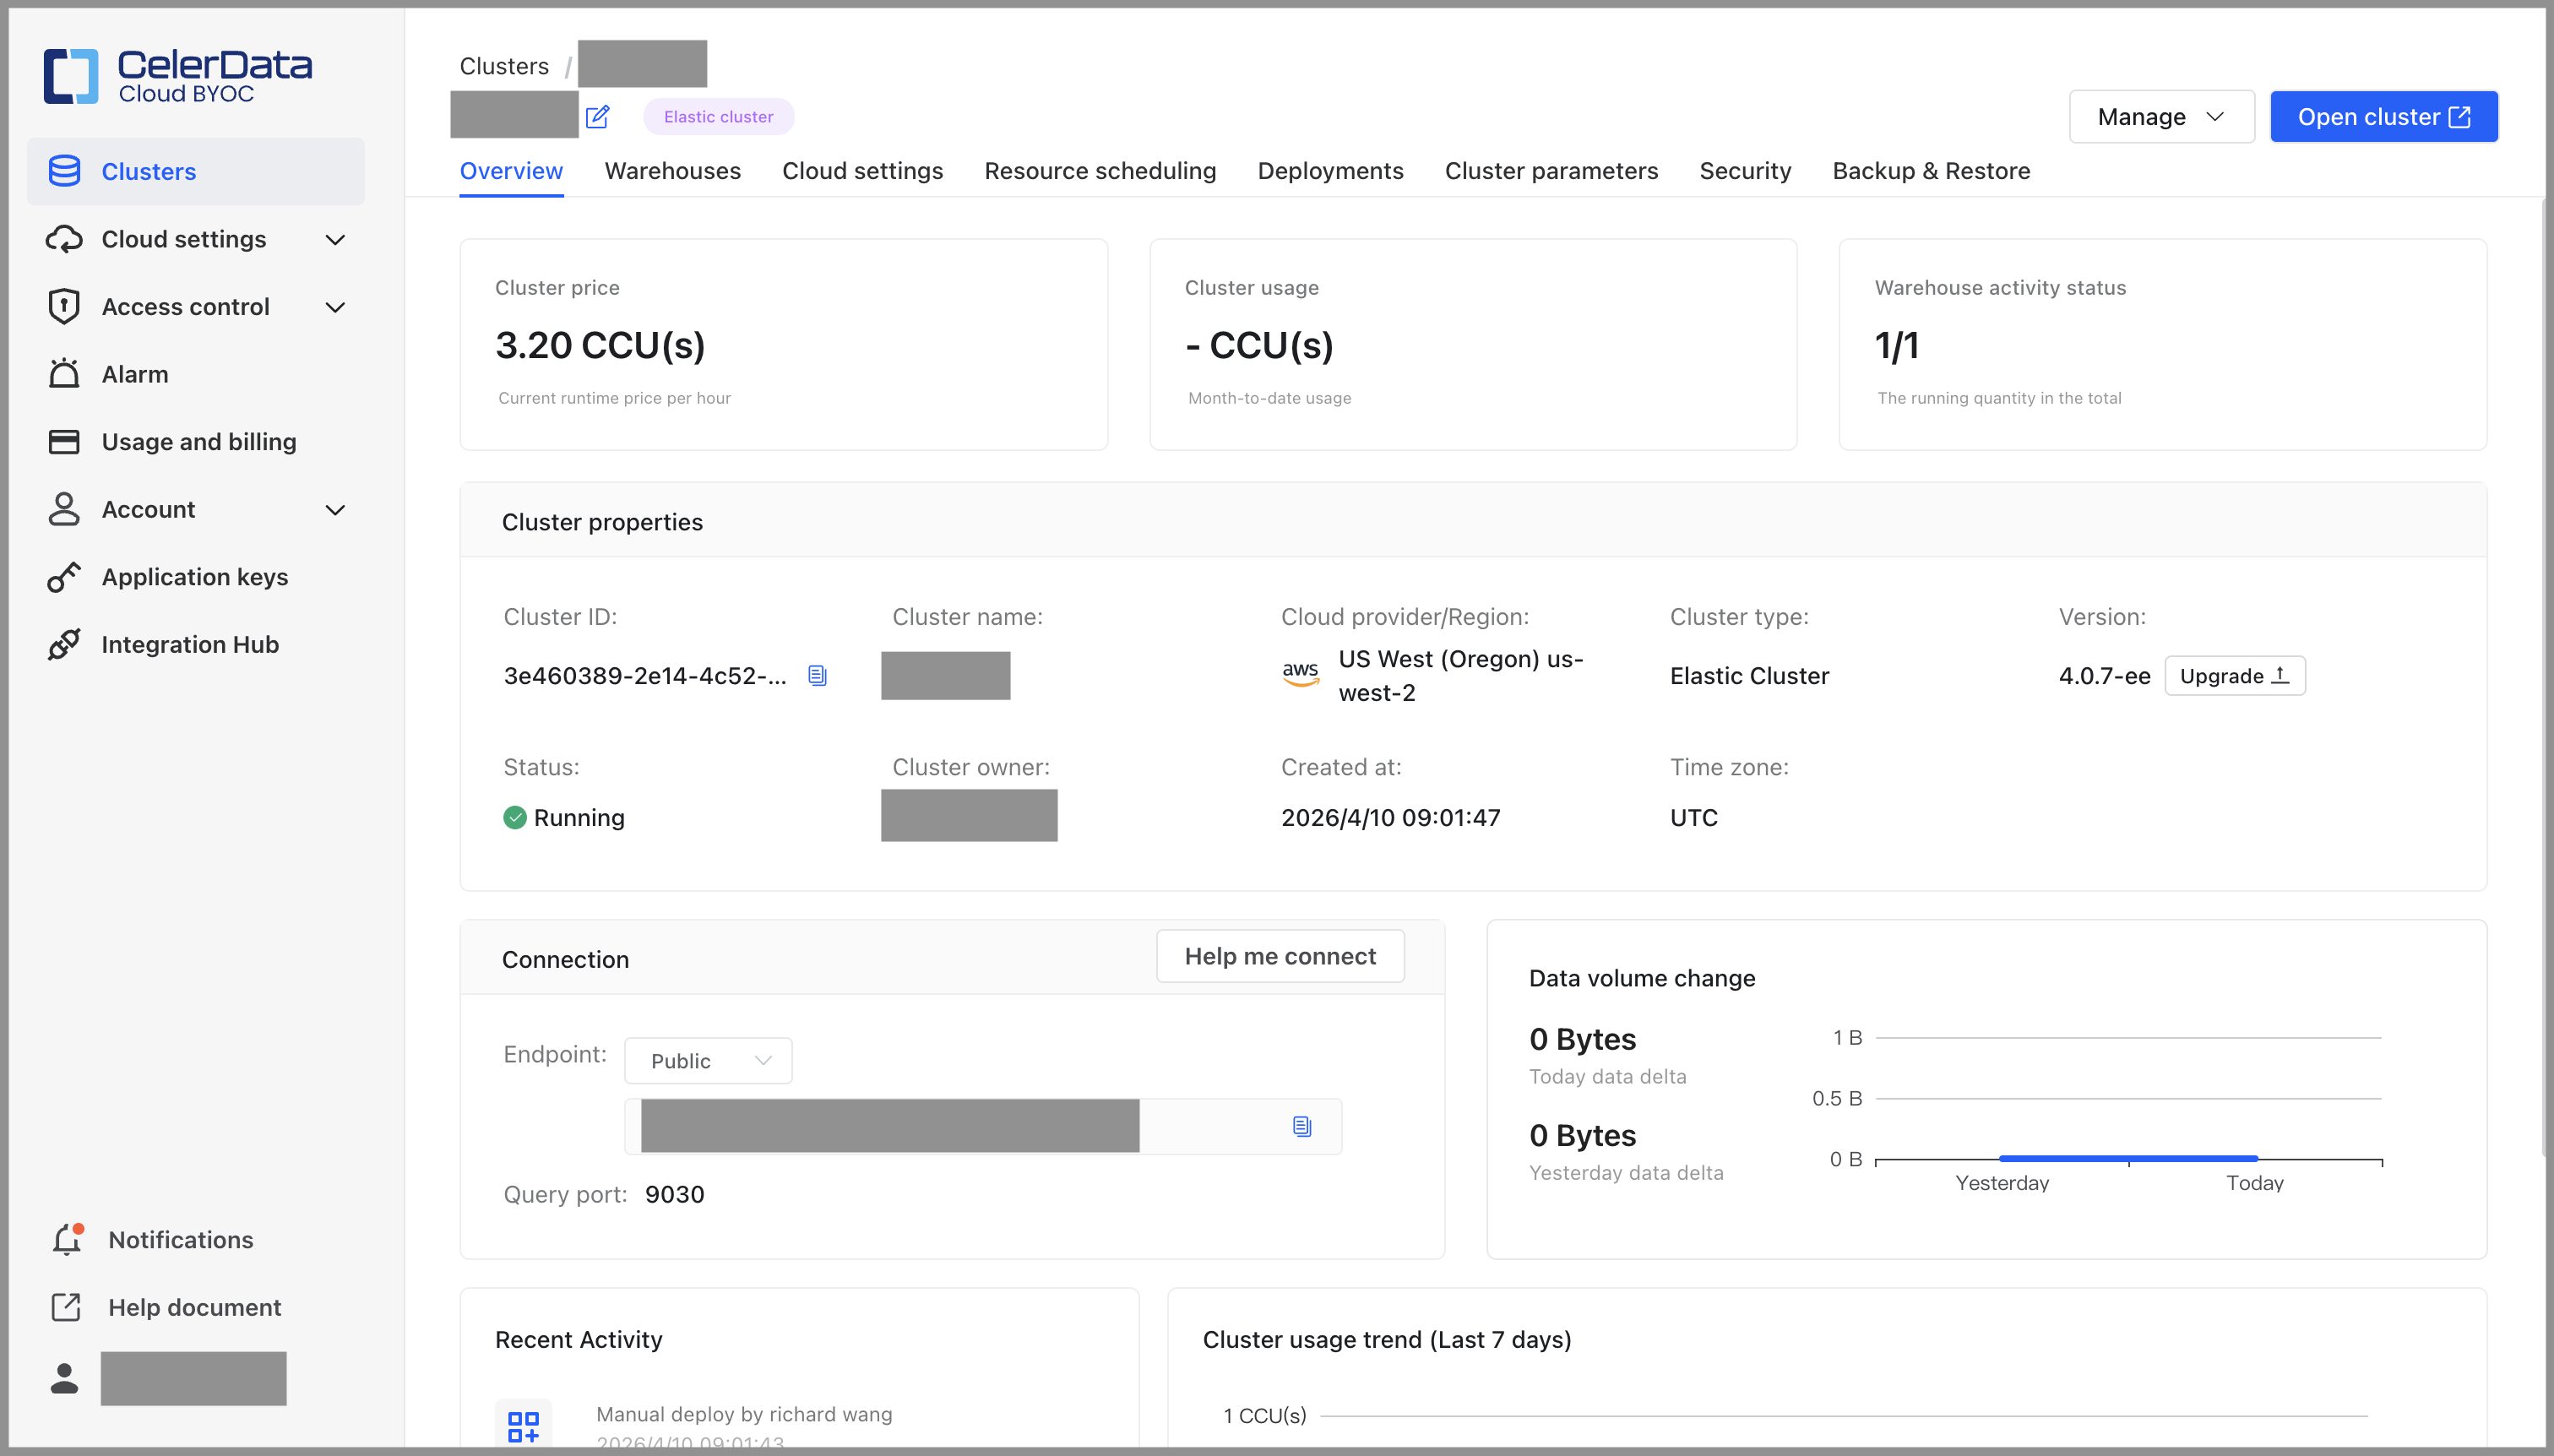Open Notifications from the sidebar
Screen dimensions: 2554x1456
(x=180, y=1239)
